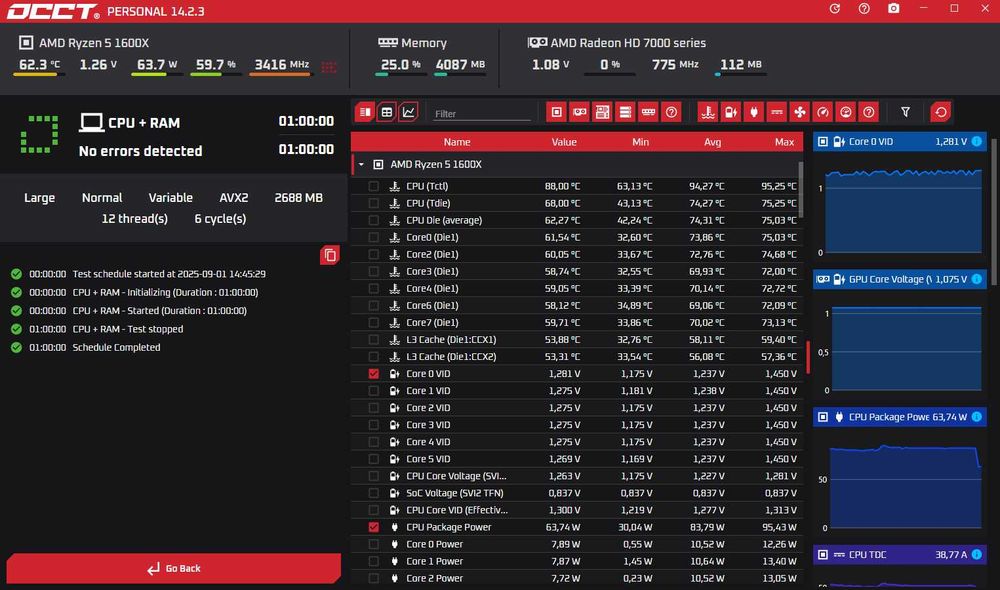The height and width of the screenshot is (590, 1000).
Task: Click the refresh icon in title bar
Action: tap(834, 8)
